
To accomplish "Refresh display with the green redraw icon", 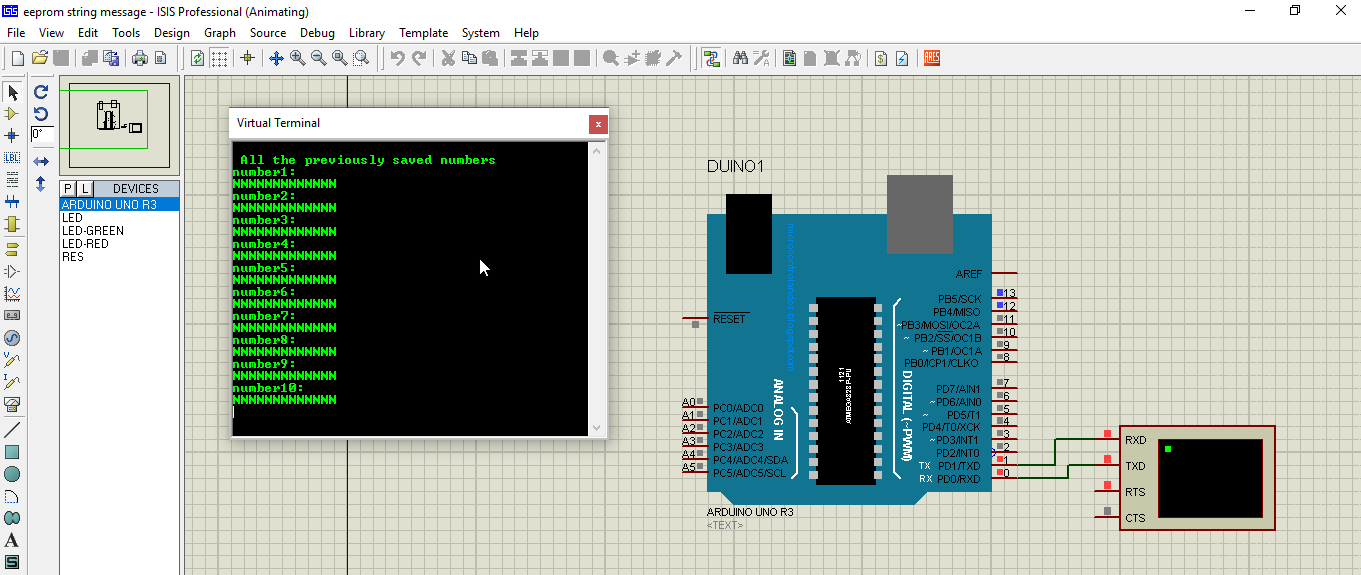I will (198, 58).
